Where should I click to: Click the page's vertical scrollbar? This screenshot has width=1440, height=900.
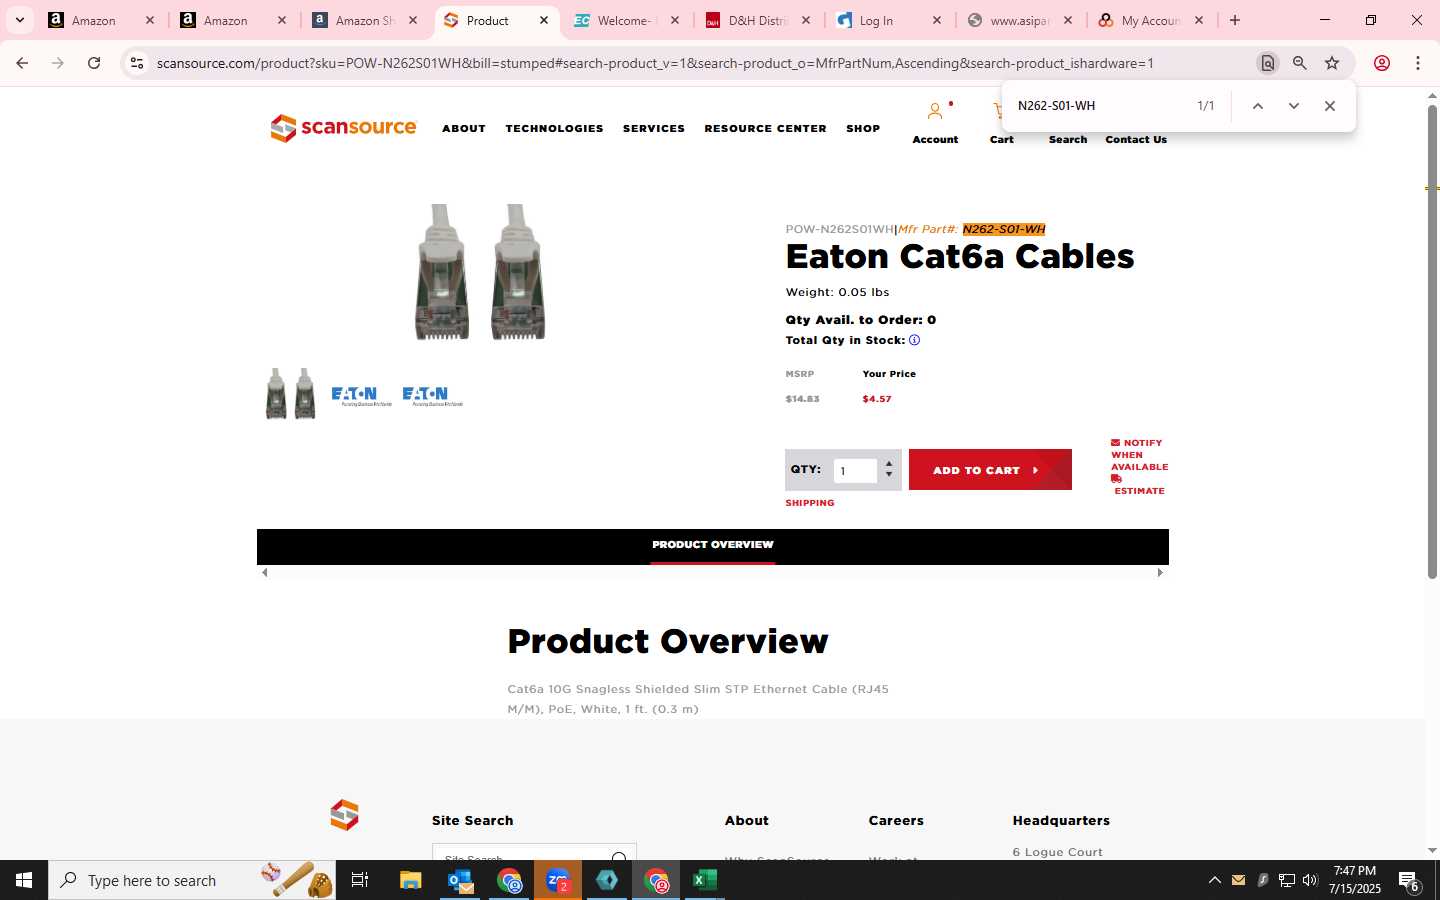point(1432,340)
